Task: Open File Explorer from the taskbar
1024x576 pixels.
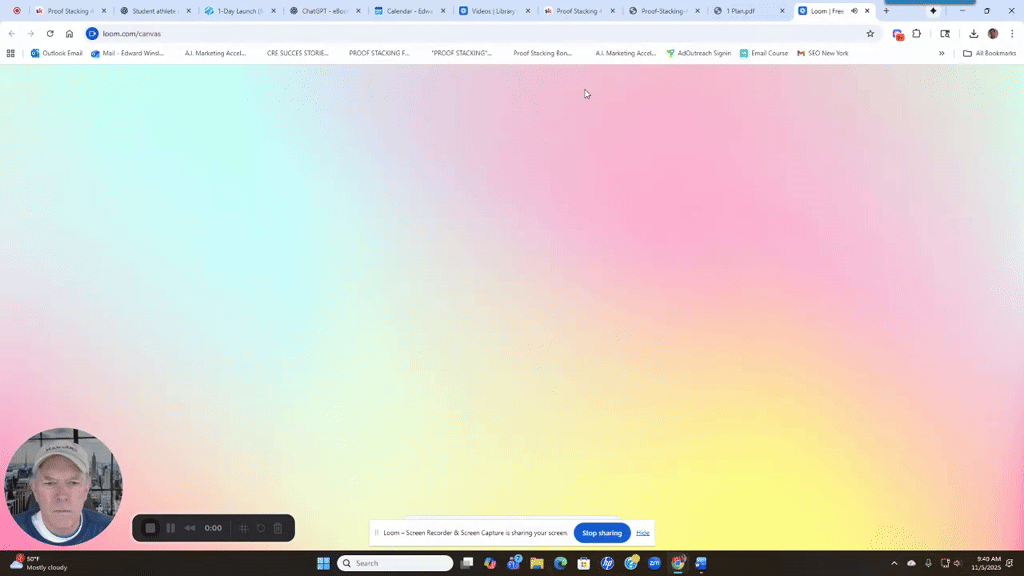Action: [537, 563]
